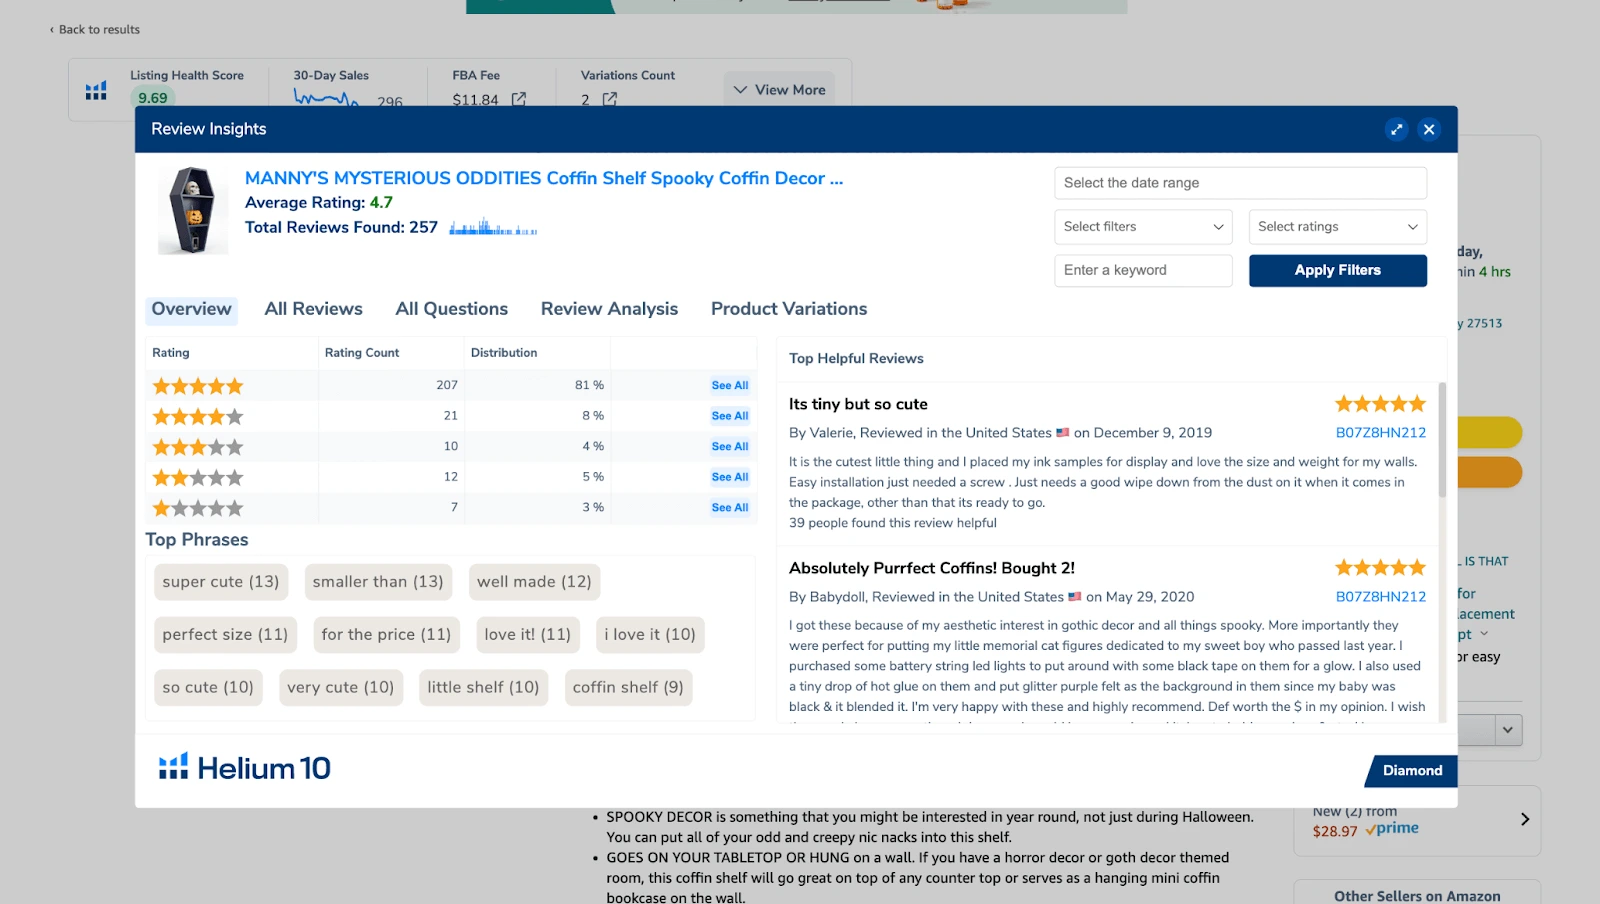
Task: Open the Select filters dropdown
Action: coord(1142,226)
